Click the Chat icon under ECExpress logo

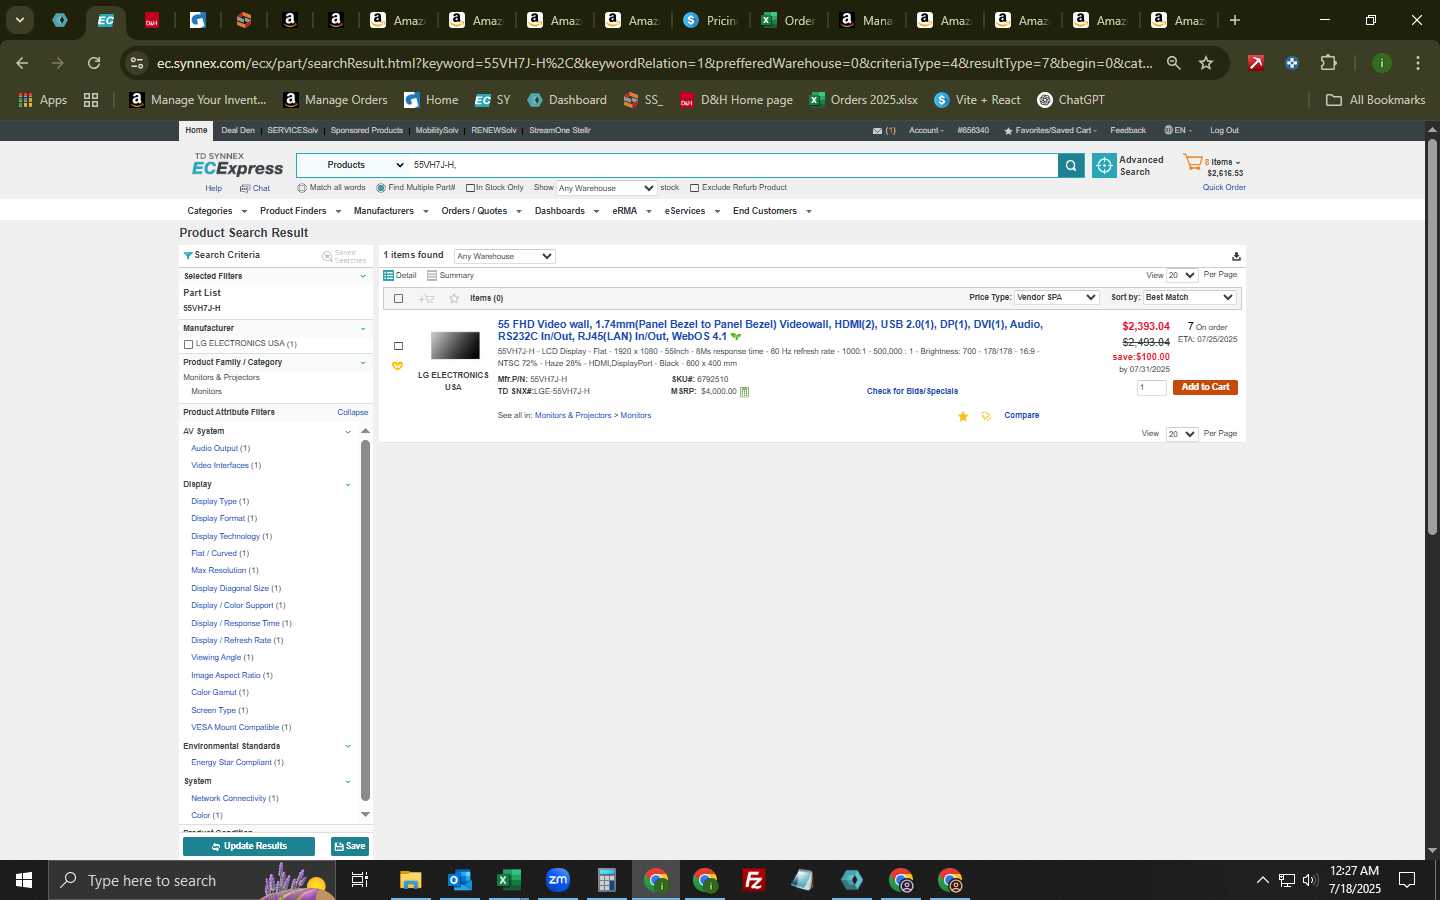(244, 189)
